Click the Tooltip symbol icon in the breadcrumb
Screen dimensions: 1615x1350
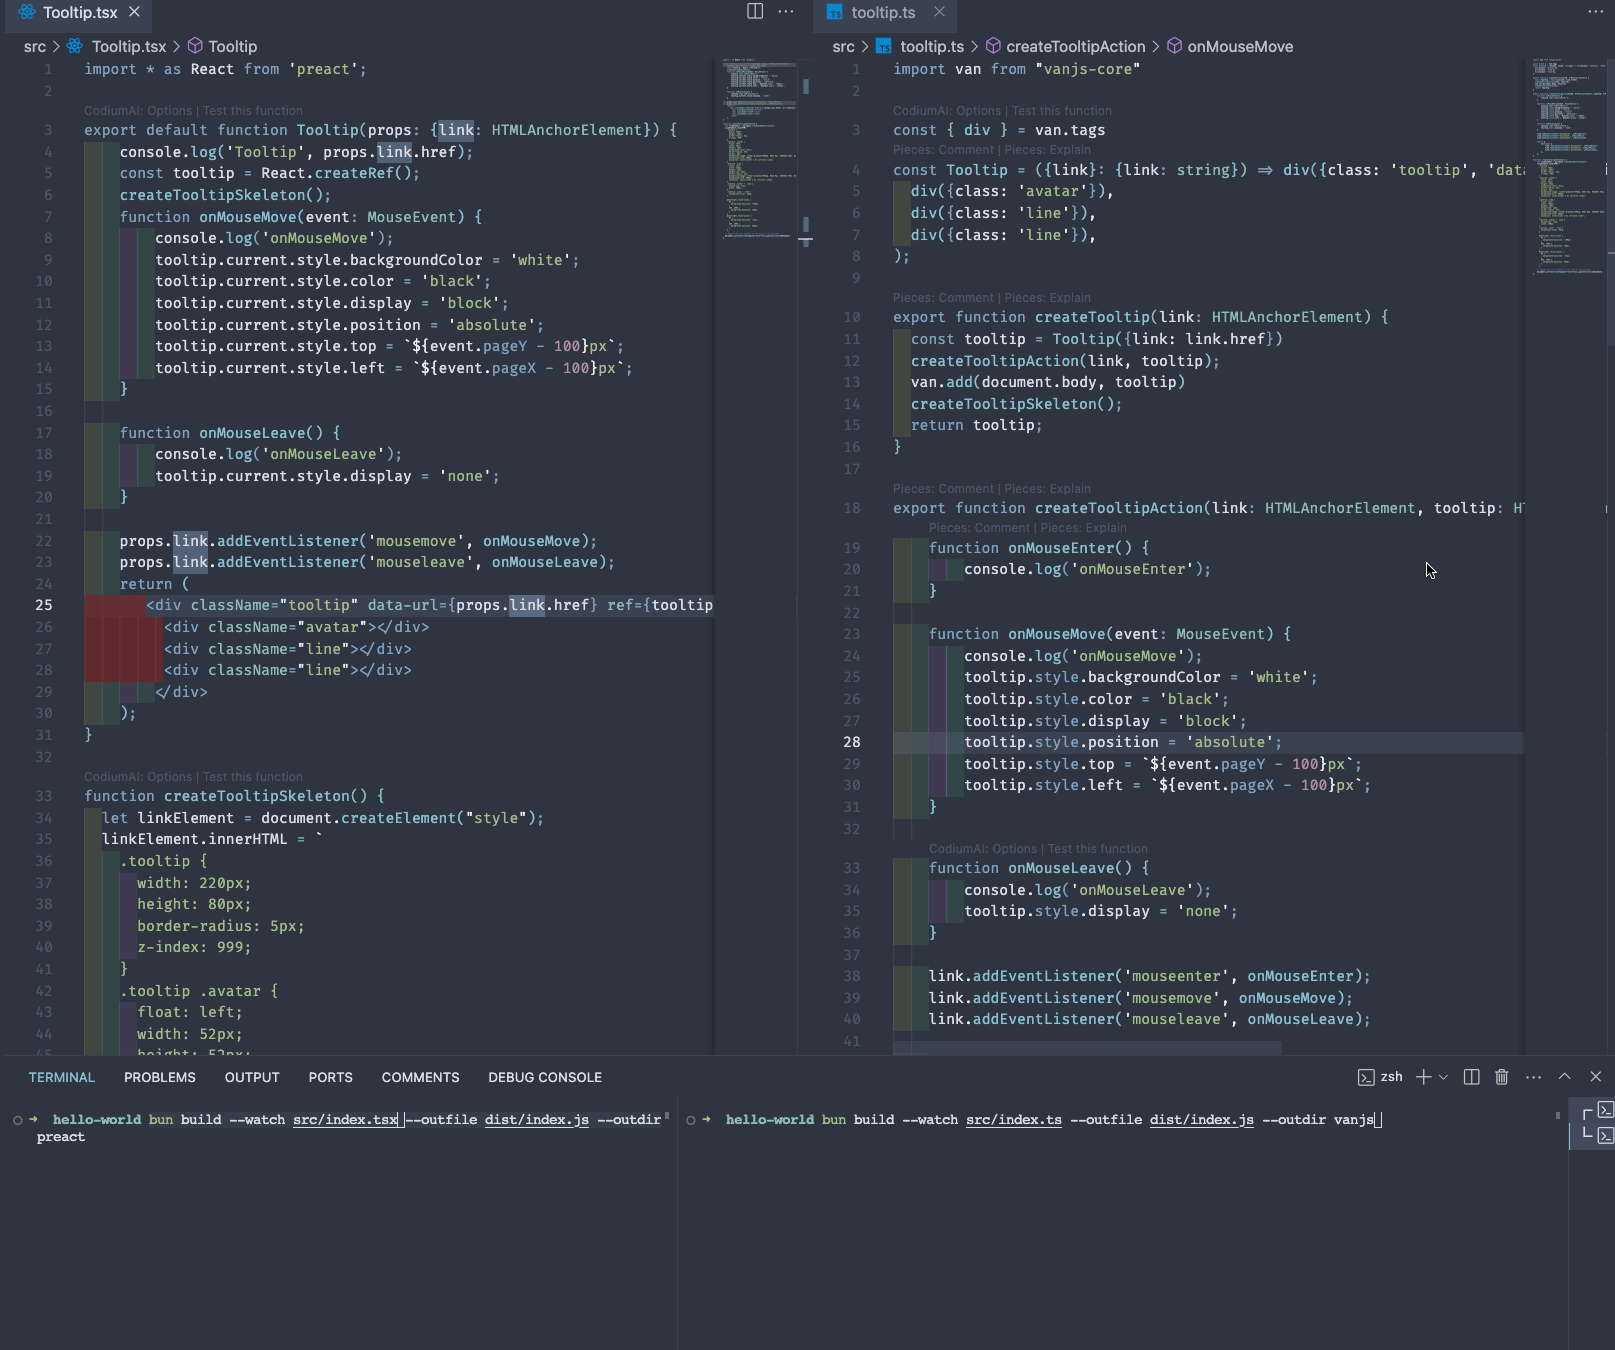[x=196, y=46]
